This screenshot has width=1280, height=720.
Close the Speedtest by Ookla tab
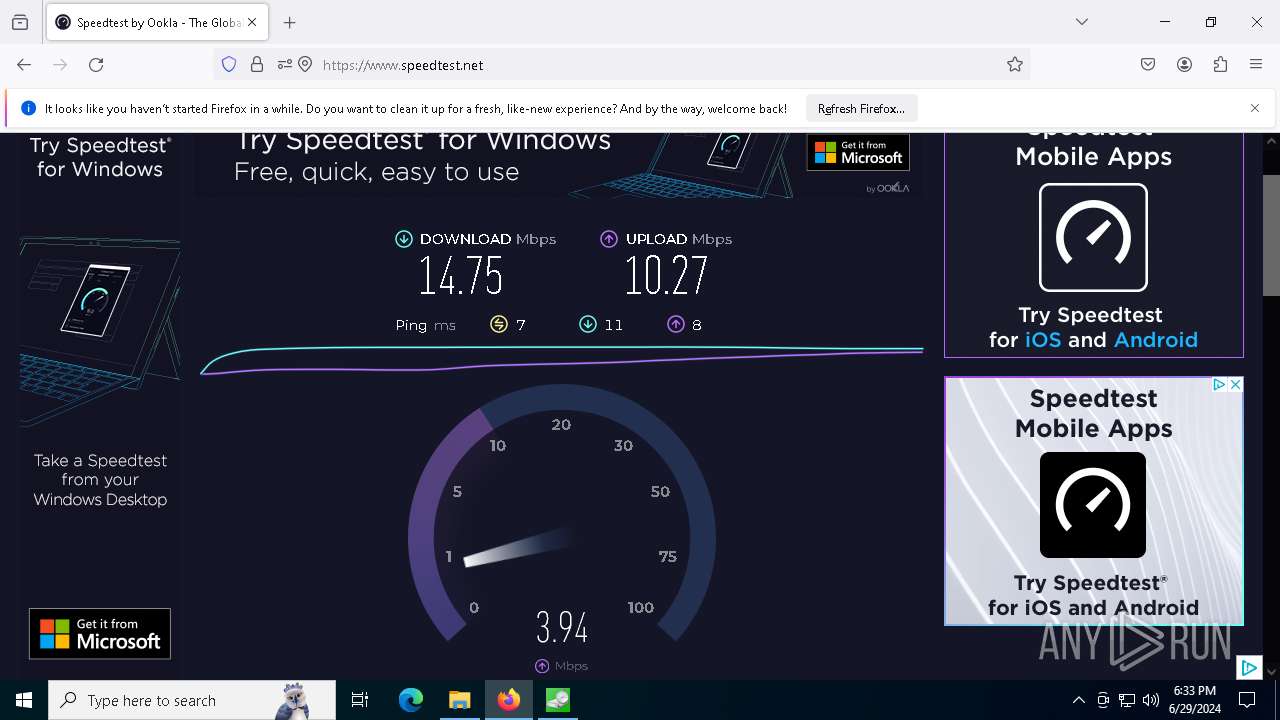(x=252, y=22)
